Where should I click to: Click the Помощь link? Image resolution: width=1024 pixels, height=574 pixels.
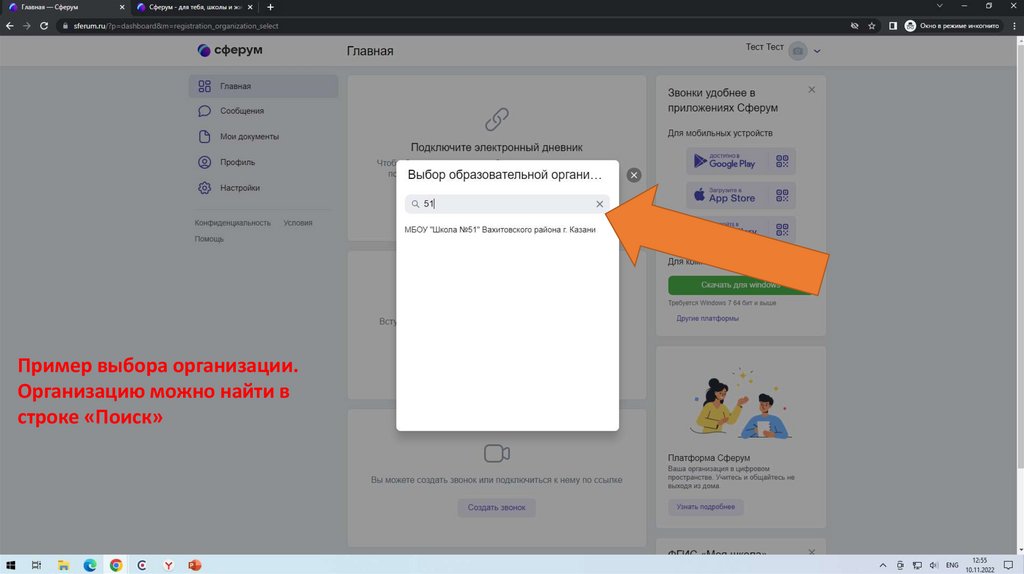tap(209, 239)
